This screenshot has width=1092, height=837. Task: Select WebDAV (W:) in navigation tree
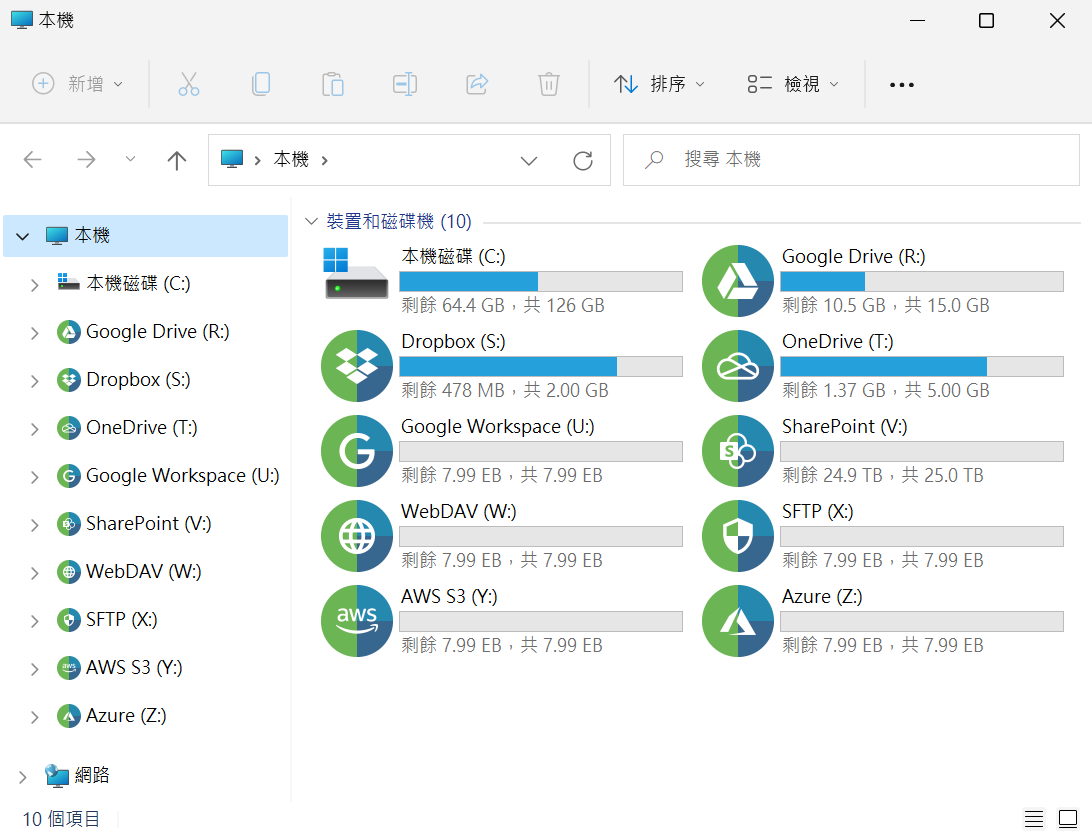point(130,572)
